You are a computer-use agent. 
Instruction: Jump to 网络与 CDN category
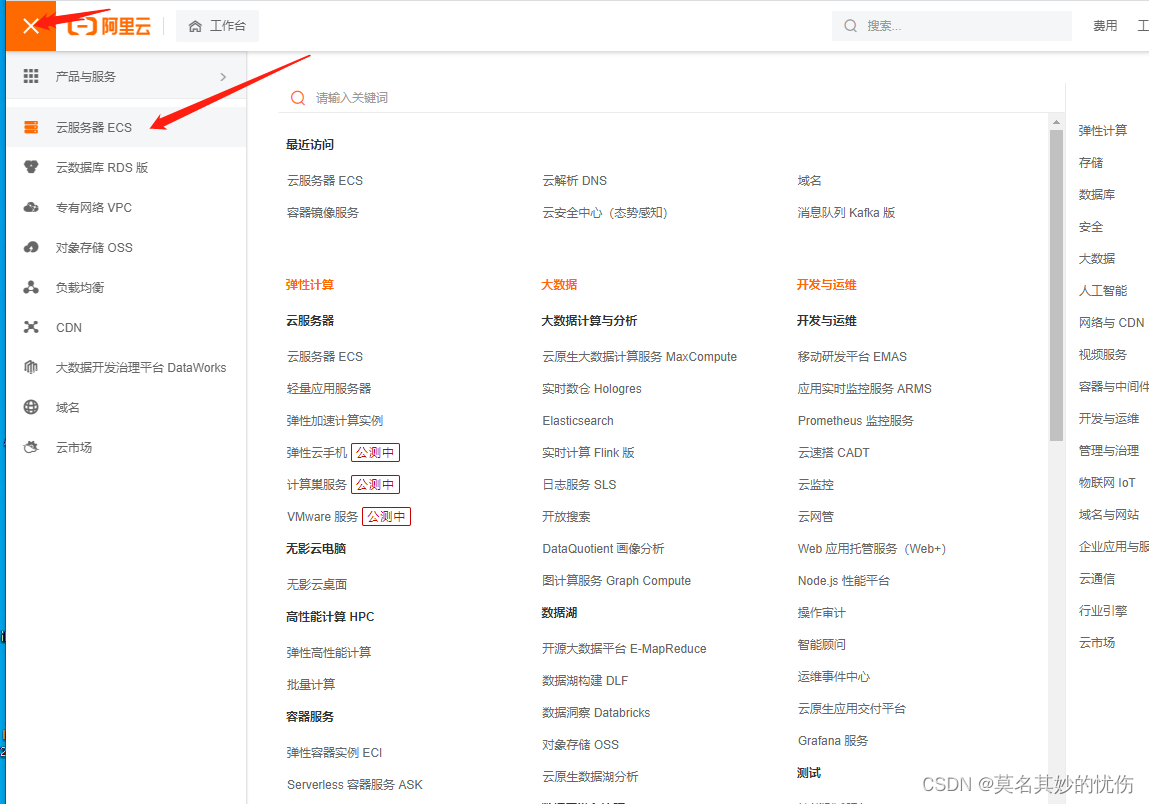[x=1111, y=322]
